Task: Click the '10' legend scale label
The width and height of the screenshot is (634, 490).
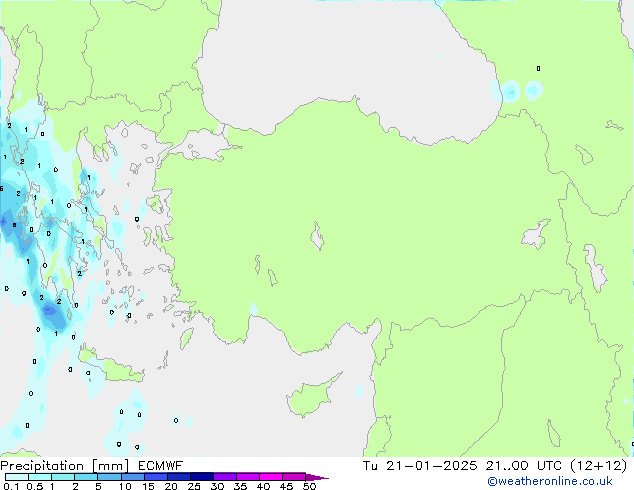Action: [125, 486]
